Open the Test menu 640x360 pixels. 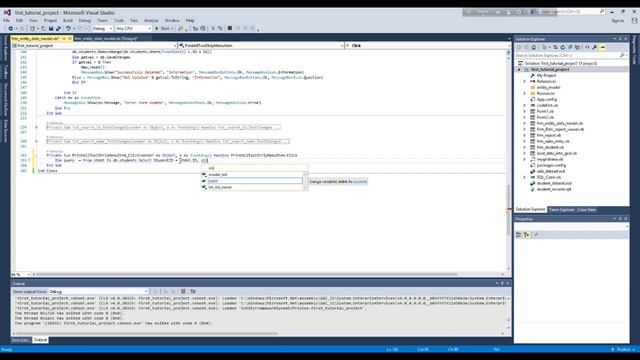tap(134, 20)
